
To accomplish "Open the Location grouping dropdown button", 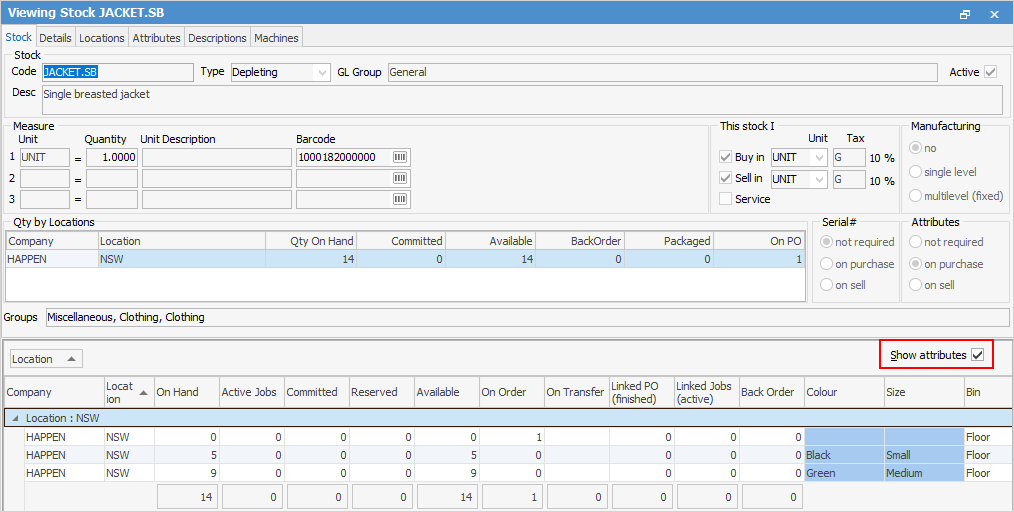I will 46,359.
